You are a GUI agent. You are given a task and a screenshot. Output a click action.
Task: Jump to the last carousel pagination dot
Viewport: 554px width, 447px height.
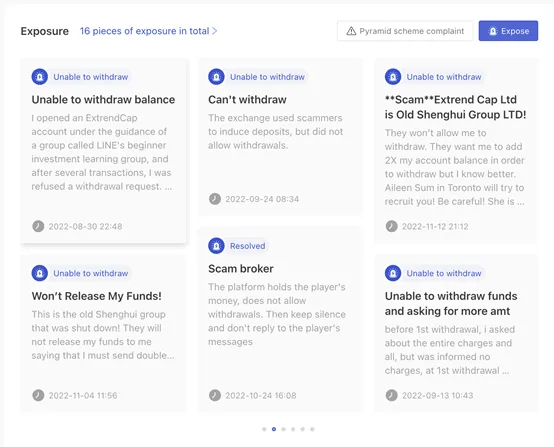click(312, 429)
